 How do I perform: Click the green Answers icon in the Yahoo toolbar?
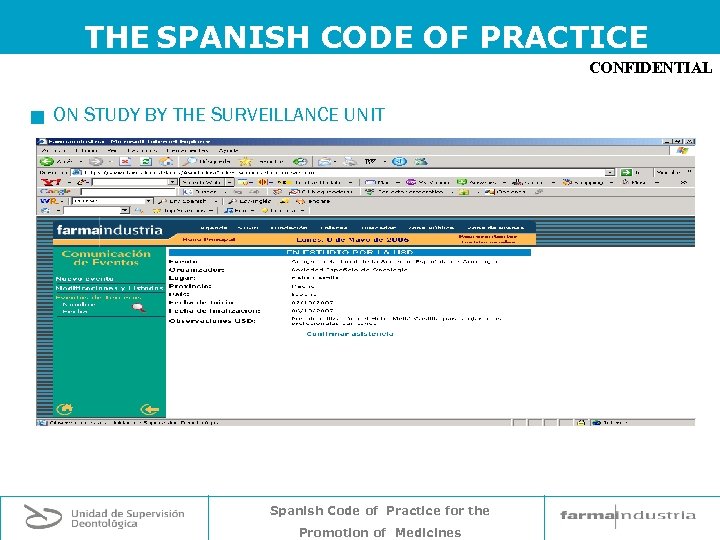click(x=461, y=182)
